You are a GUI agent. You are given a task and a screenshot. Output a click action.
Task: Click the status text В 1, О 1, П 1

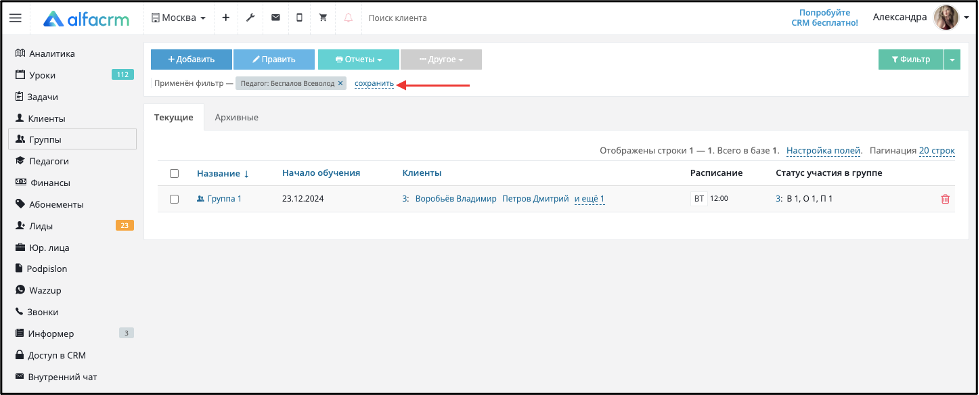[x=810, y=199]
